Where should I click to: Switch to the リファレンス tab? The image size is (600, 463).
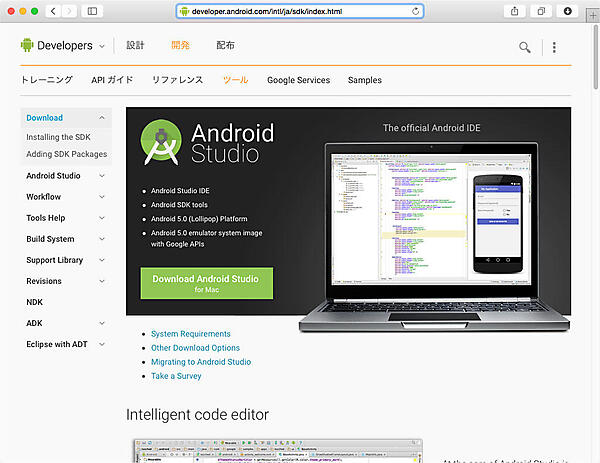(x=177, y=80)
